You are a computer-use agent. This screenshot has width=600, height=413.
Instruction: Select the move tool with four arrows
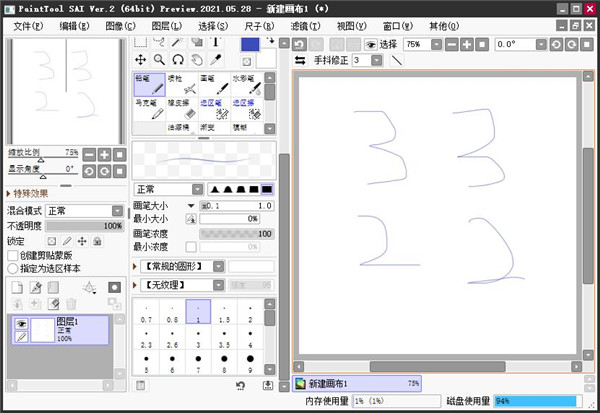(141, 60)
